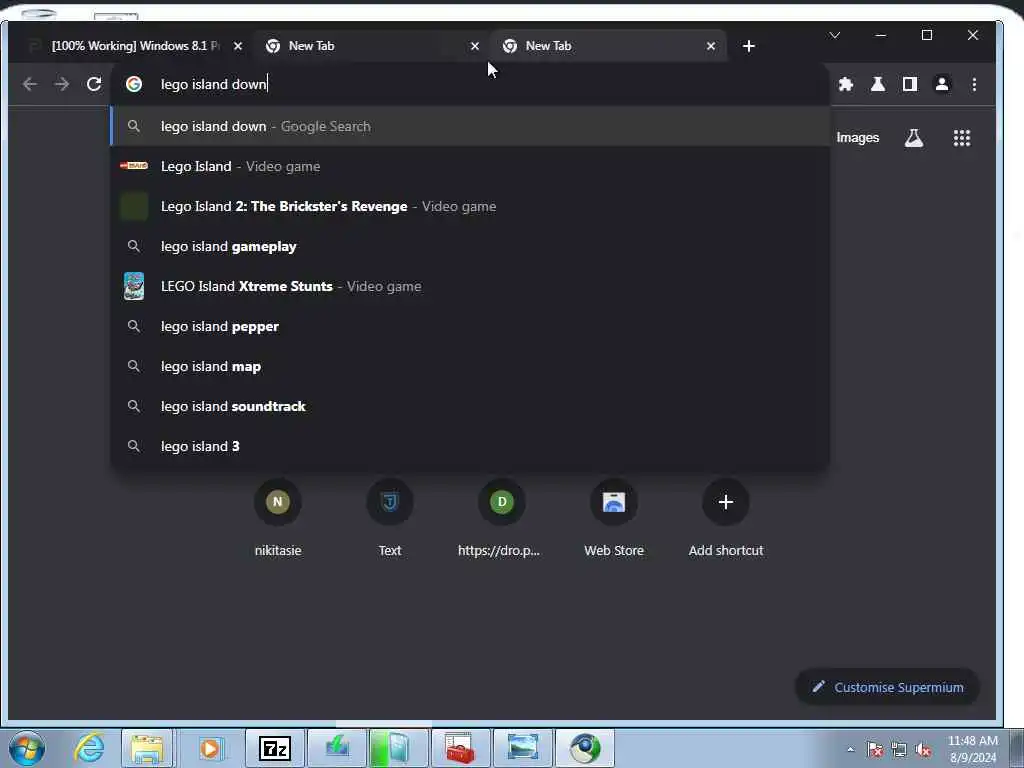Click the network tray icon
Screen dimensions: 1024x768
click(899, 750)
